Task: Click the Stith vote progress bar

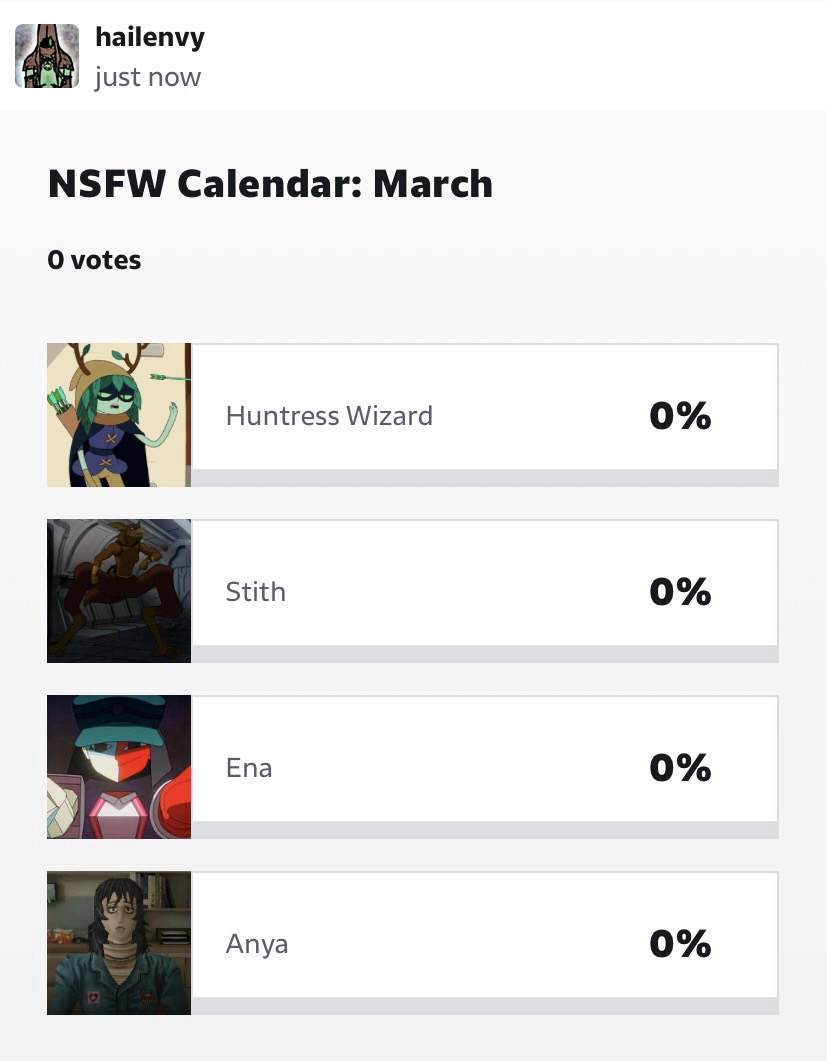Action: click(484, 654)
